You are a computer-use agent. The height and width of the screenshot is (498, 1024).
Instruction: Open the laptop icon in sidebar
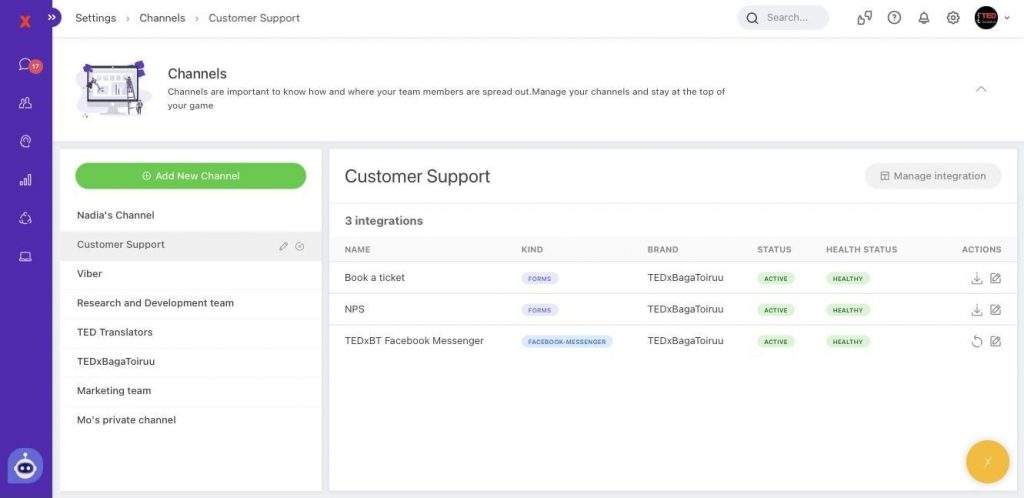click(x=25, y=257)
